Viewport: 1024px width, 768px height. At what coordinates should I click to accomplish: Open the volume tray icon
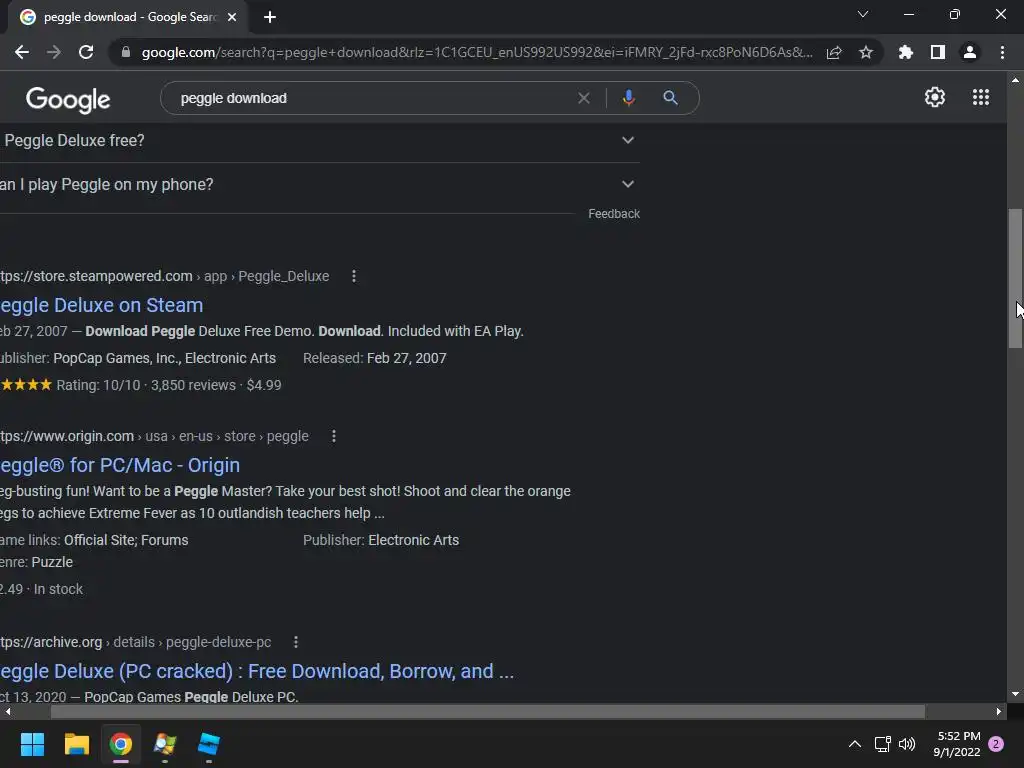(x=907, y=744)
